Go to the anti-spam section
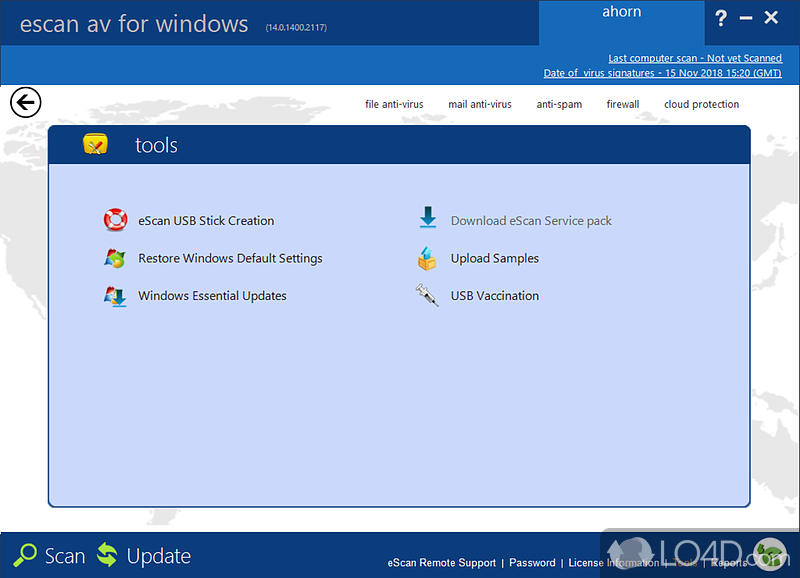 [x=559, y=104]
